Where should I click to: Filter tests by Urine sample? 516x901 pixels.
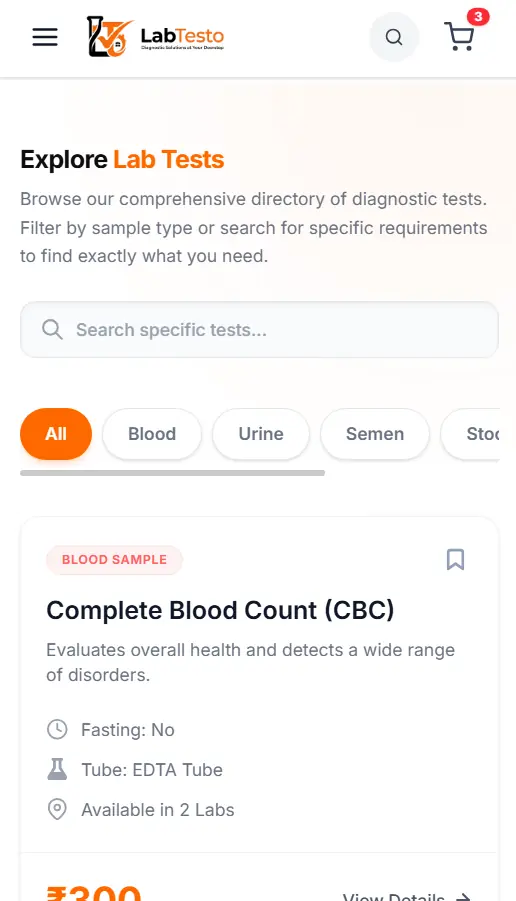coord(261,434)
